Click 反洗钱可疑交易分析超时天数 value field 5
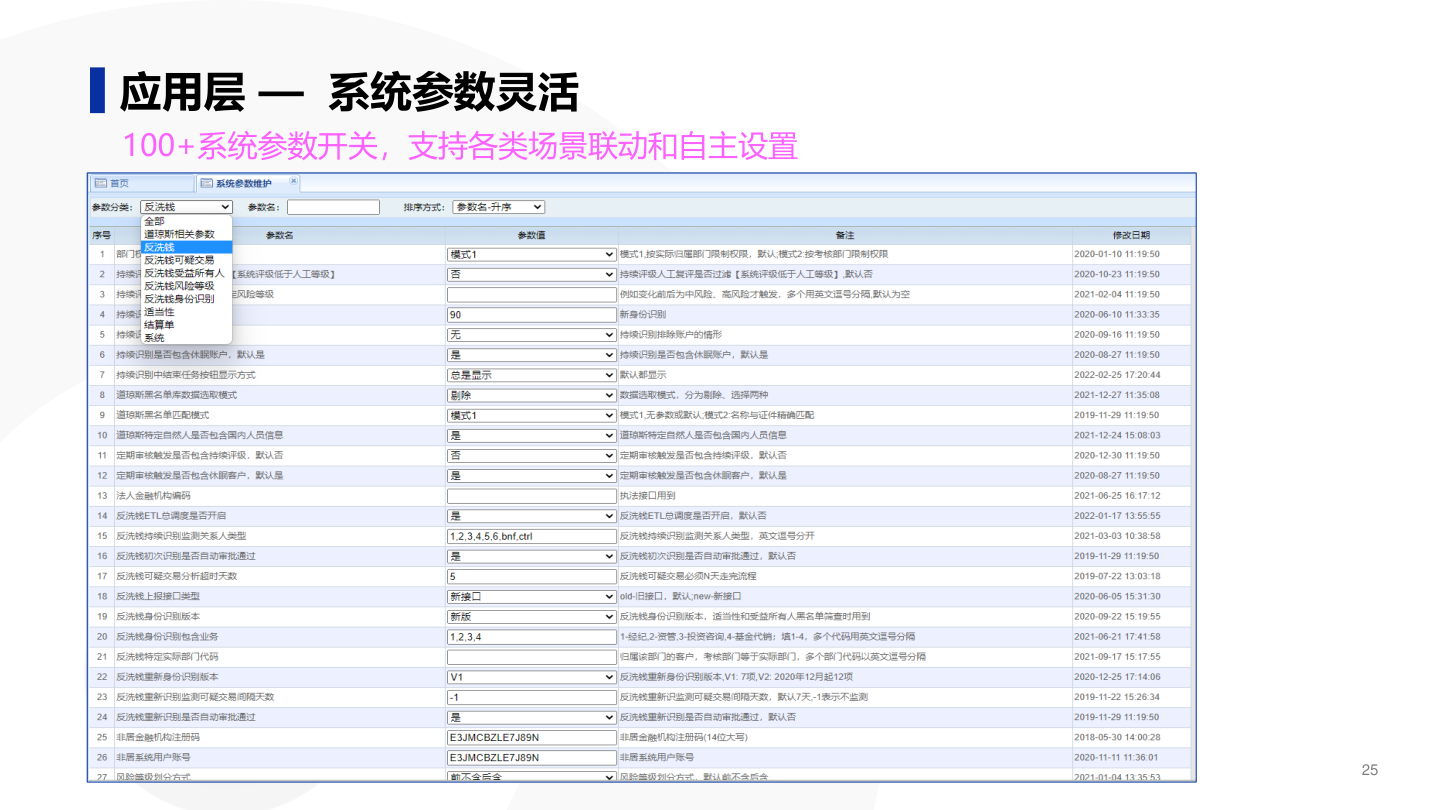This screenshot has width=1440, height=810. 531,576
